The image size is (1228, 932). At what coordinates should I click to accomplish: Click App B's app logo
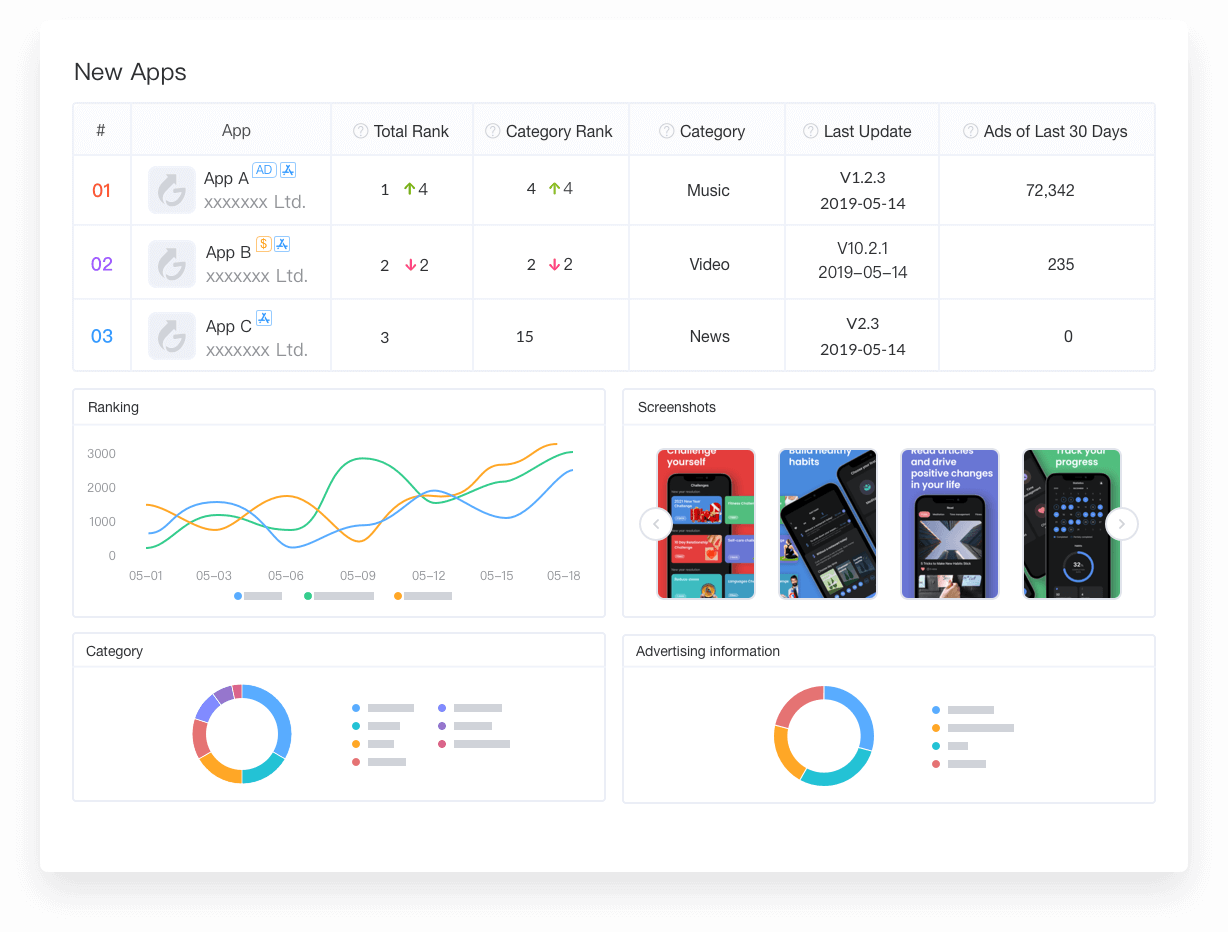pos(171,264)
